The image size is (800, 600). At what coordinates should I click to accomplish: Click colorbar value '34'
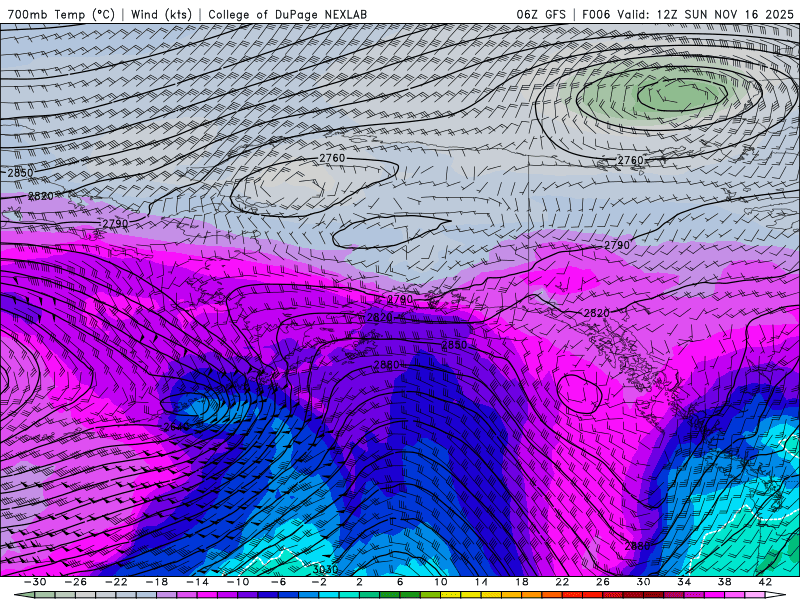[684, 582]
